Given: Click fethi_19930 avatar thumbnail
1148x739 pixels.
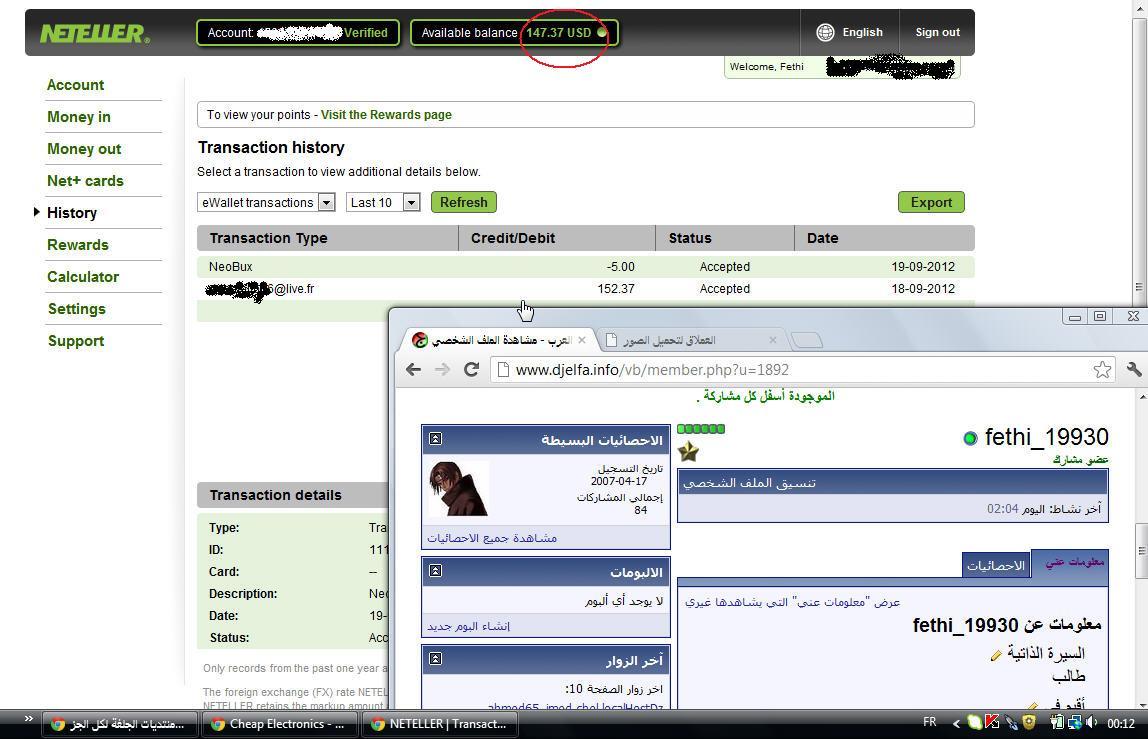Looking at the screenshot, I should (458, 489).
